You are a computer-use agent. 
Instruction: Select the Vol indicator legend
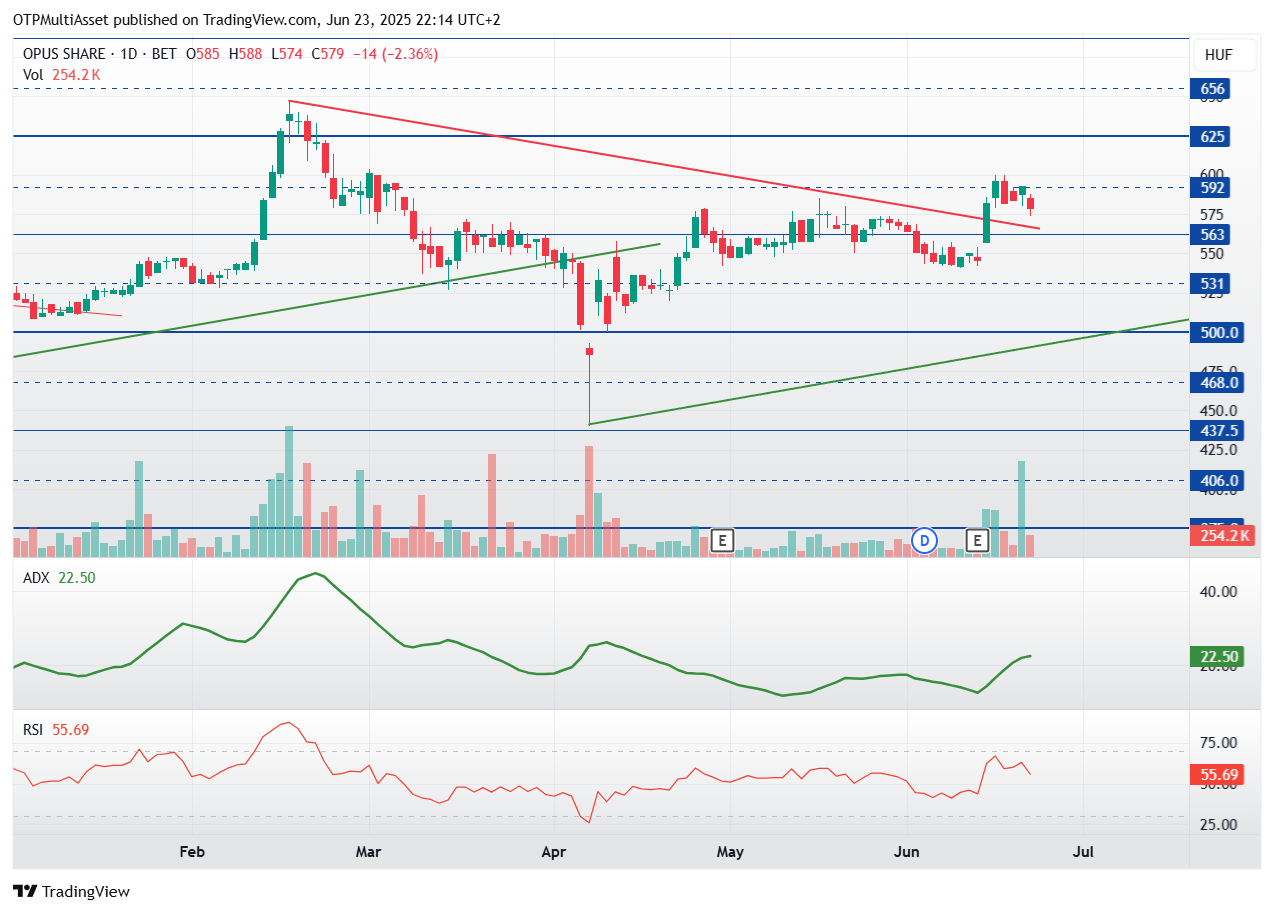coord(33,74)
